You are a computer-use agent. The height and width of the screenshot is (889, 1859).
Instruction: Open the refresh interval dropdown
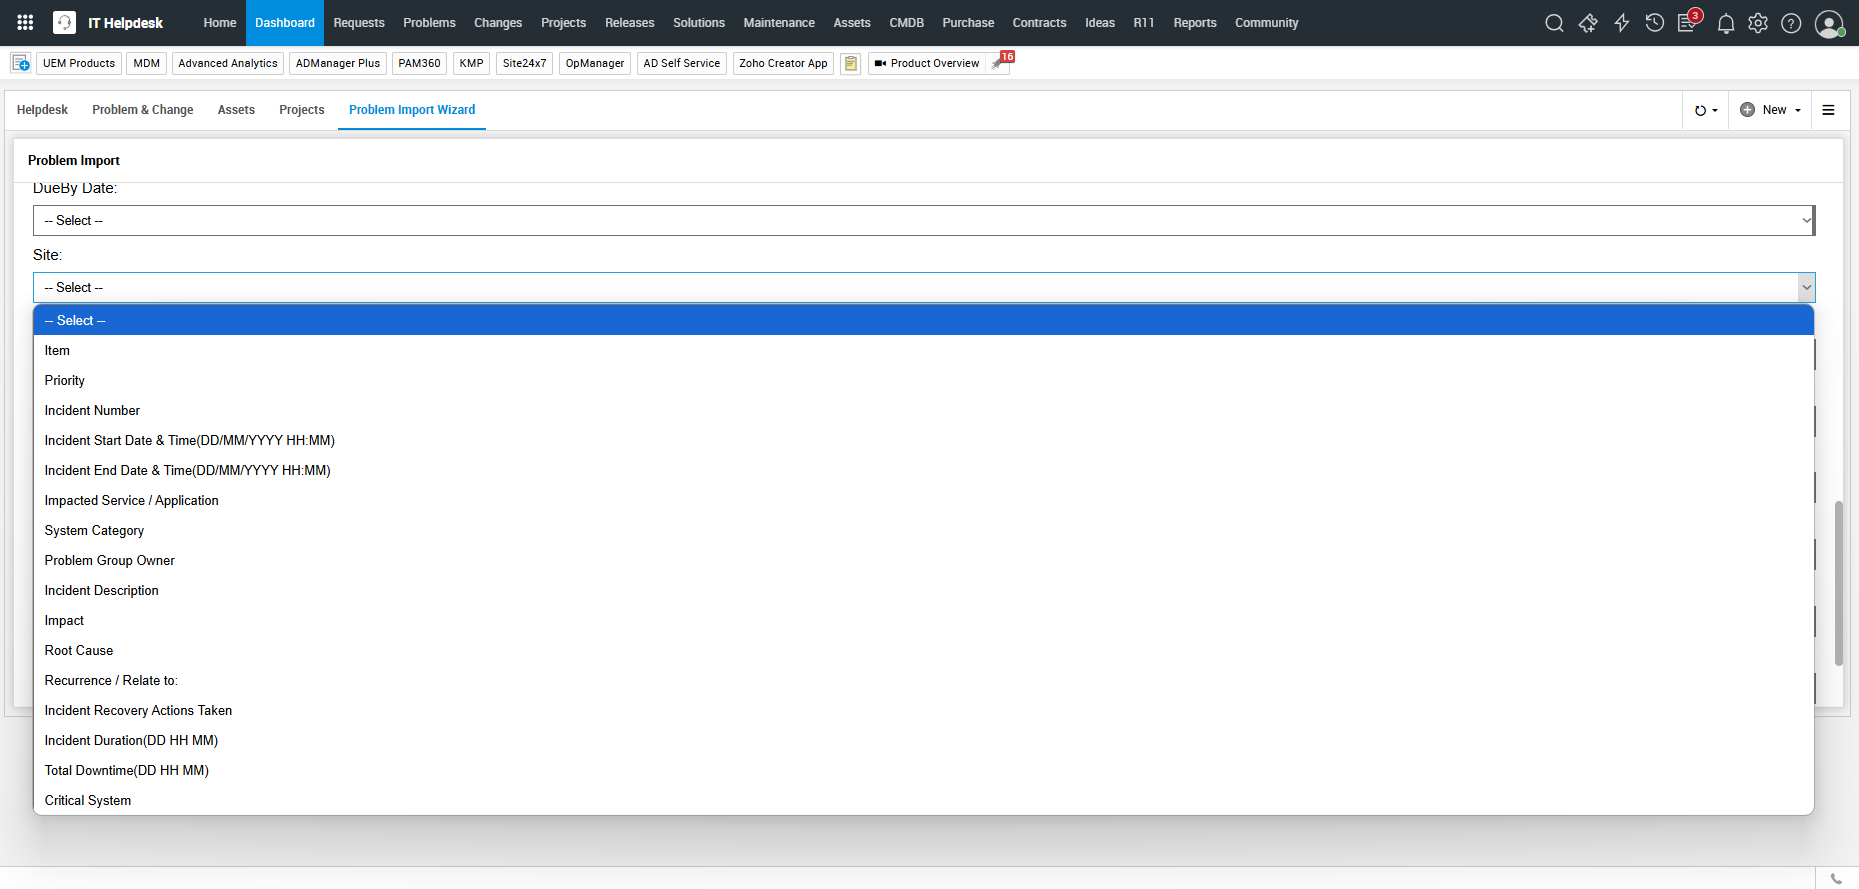(1706, 110)
